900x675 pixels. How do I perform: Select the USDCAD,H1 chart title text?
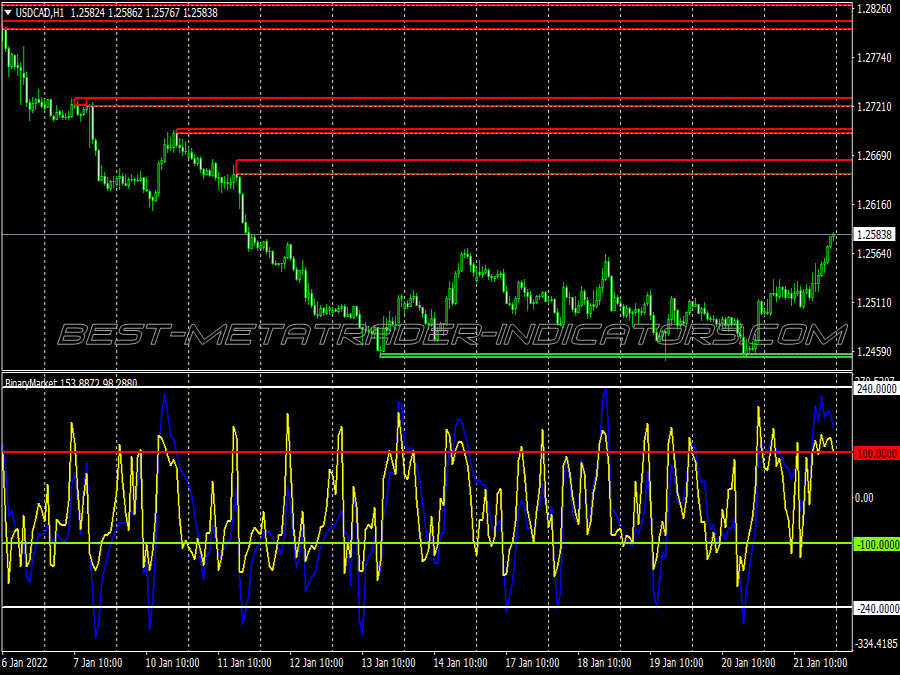pos(40,13)
